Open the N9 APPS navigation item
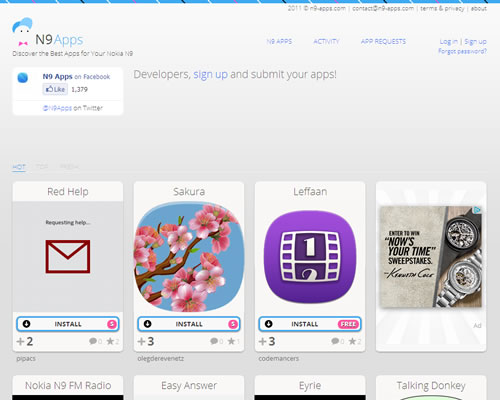 pyautogui.click(x=279, y=42)
